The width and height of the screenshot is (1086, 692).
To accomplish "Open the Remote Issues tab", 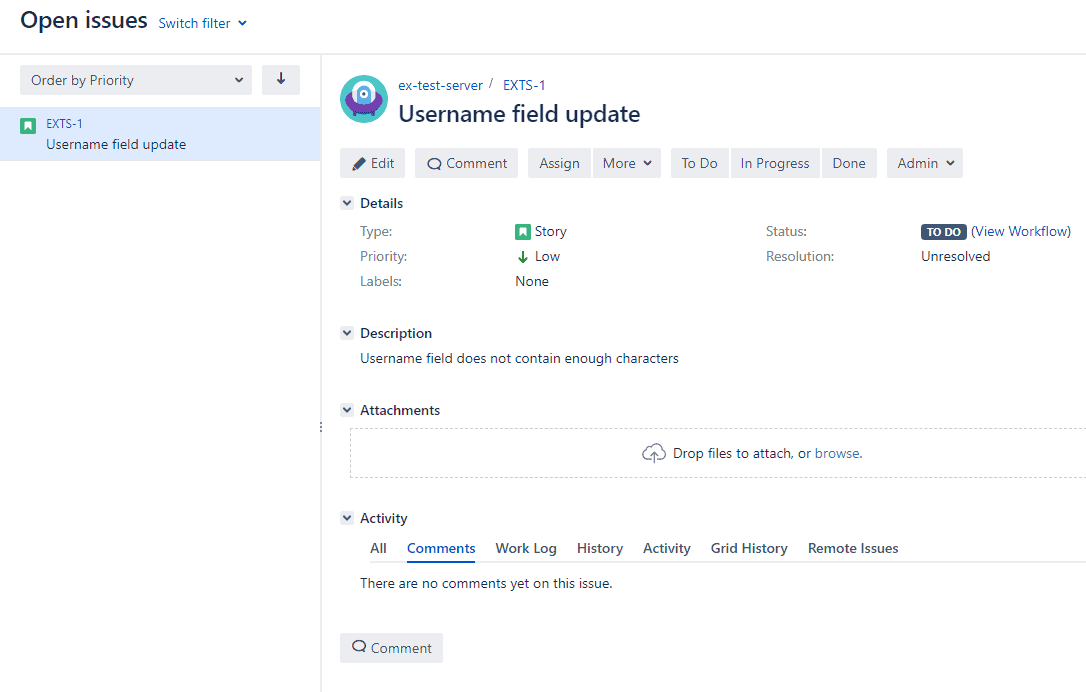I will click(x=853, y=548).
